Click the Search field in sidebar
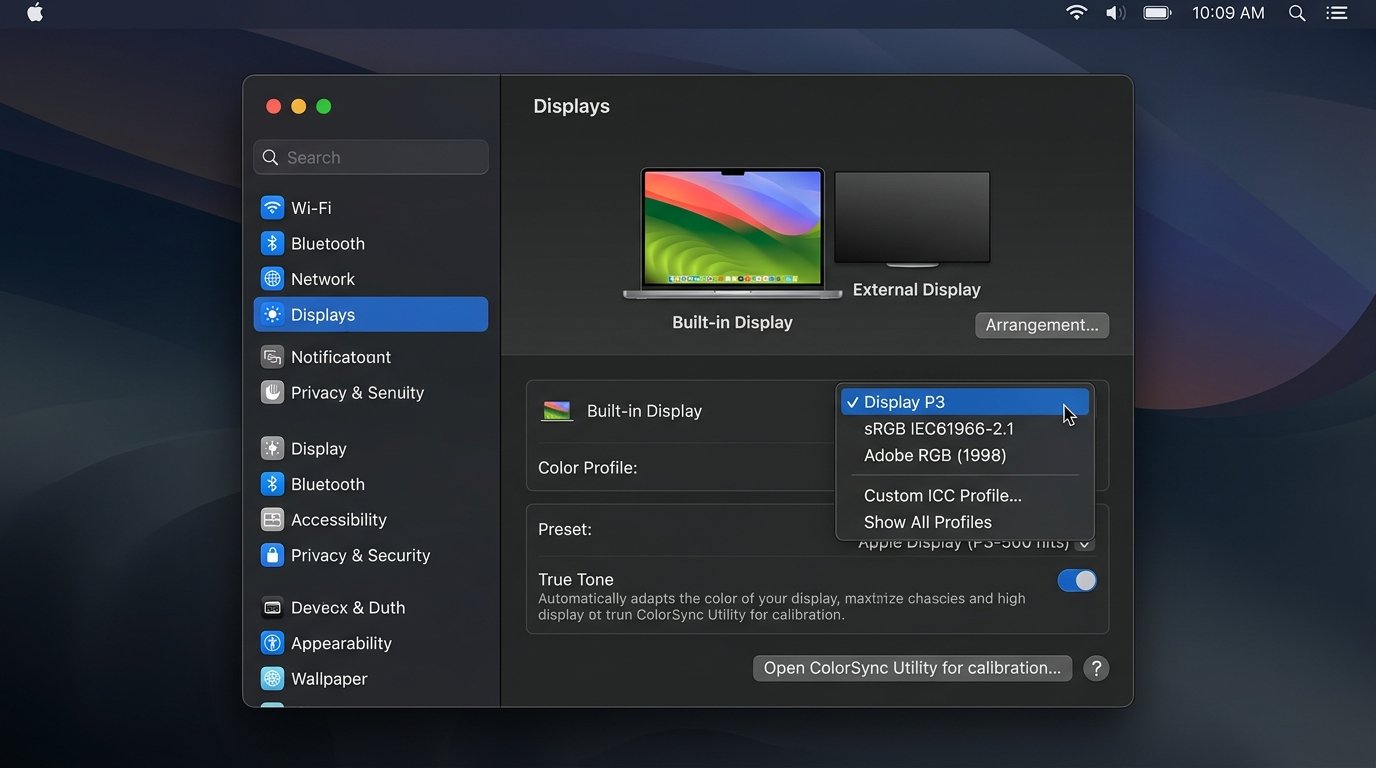1376x768 pixels. click(x=371, y=157)
